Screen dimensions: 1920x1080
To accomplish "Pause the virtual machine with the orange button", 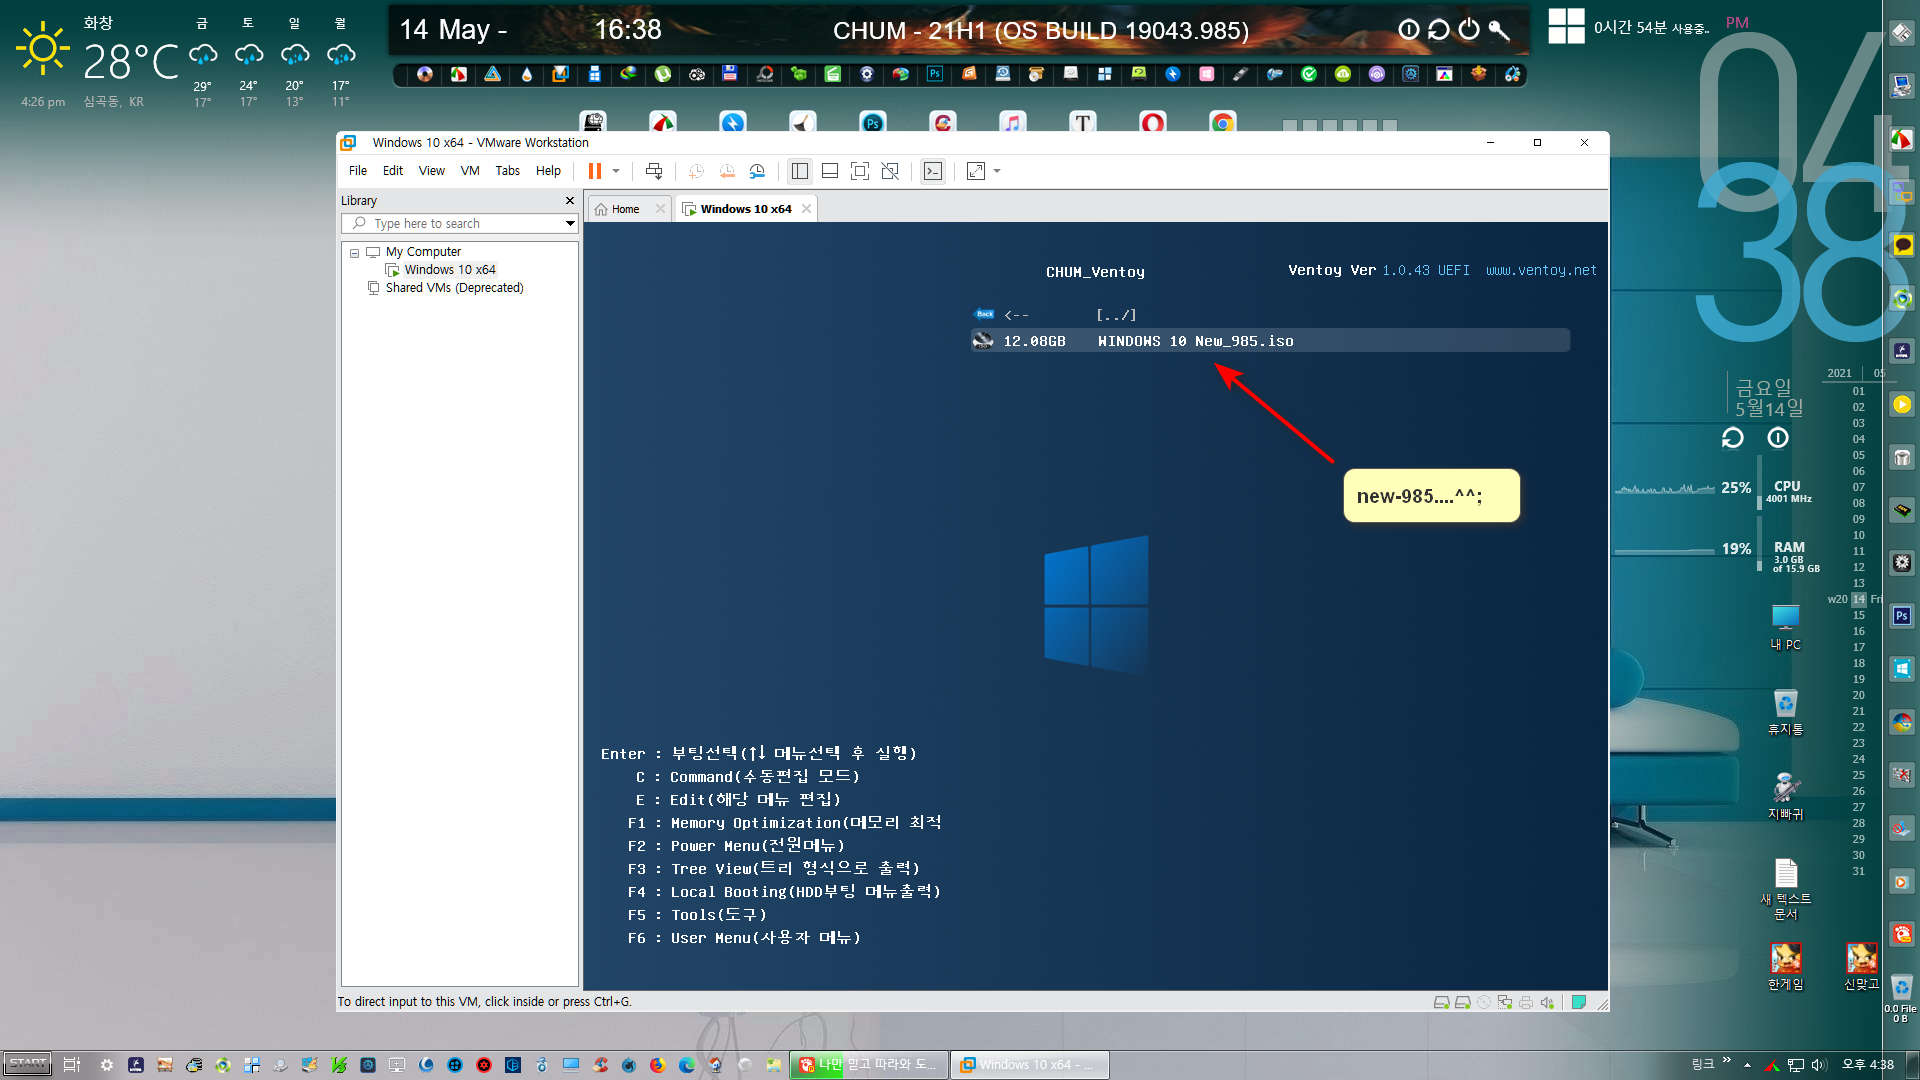I will [595, 171].
